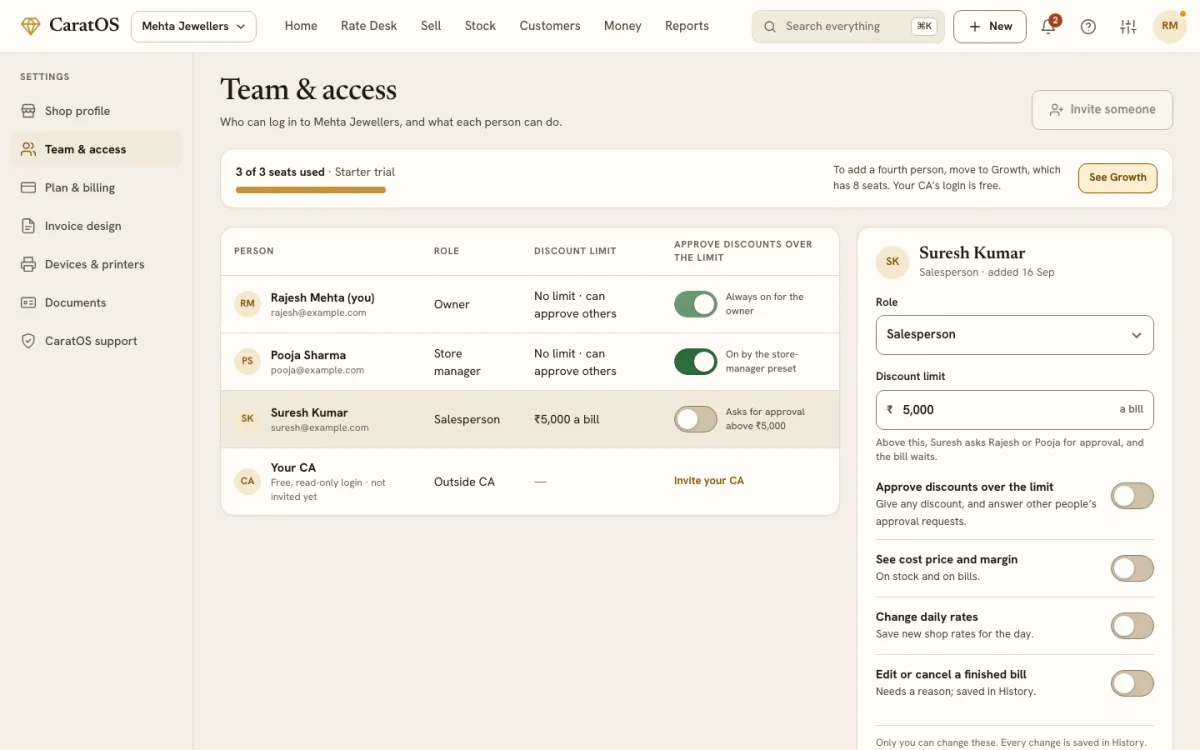Toggle Rajesh Mehta's approve discounts switch
Viewport: 1200px width, 750px height.
[x=696, y=304]
